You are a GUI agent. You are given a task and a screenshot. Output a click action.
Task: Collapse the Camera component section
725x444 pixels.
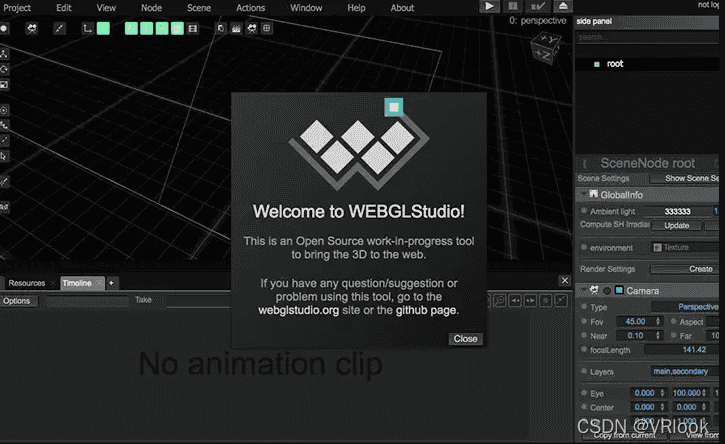click(x=584, y=290)
